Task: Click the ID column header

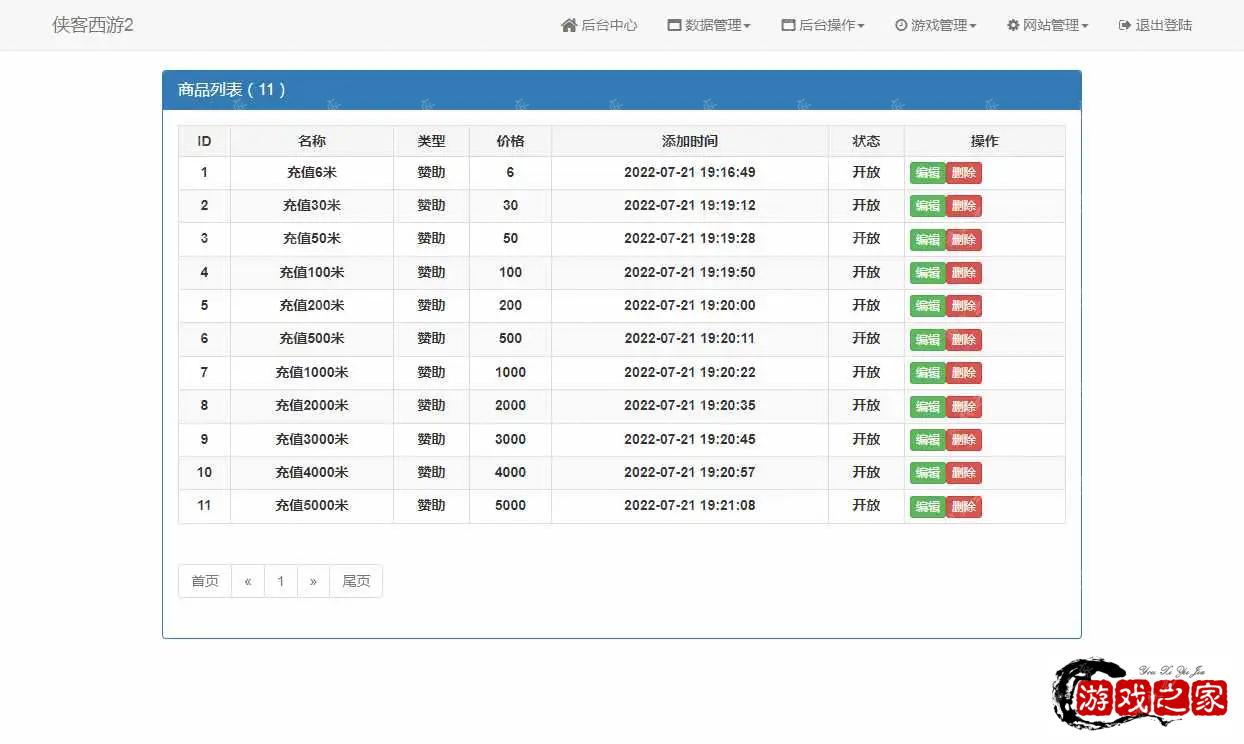Action: 204,141
